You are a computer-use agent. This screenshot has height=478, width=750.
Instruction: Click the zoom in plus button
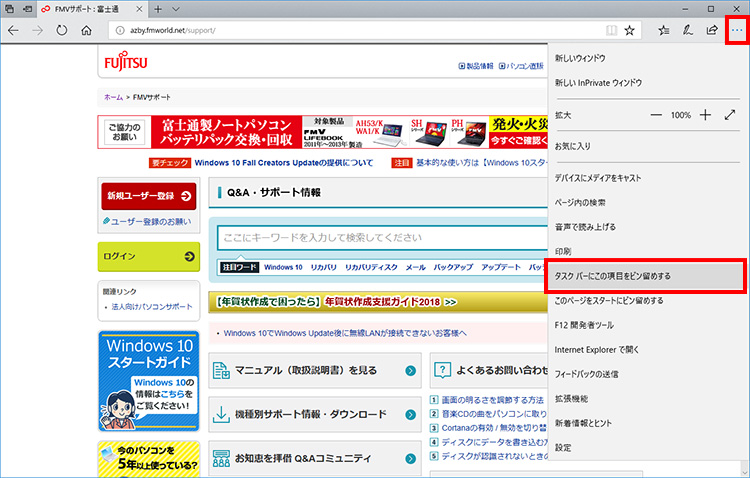click(705, 115)
